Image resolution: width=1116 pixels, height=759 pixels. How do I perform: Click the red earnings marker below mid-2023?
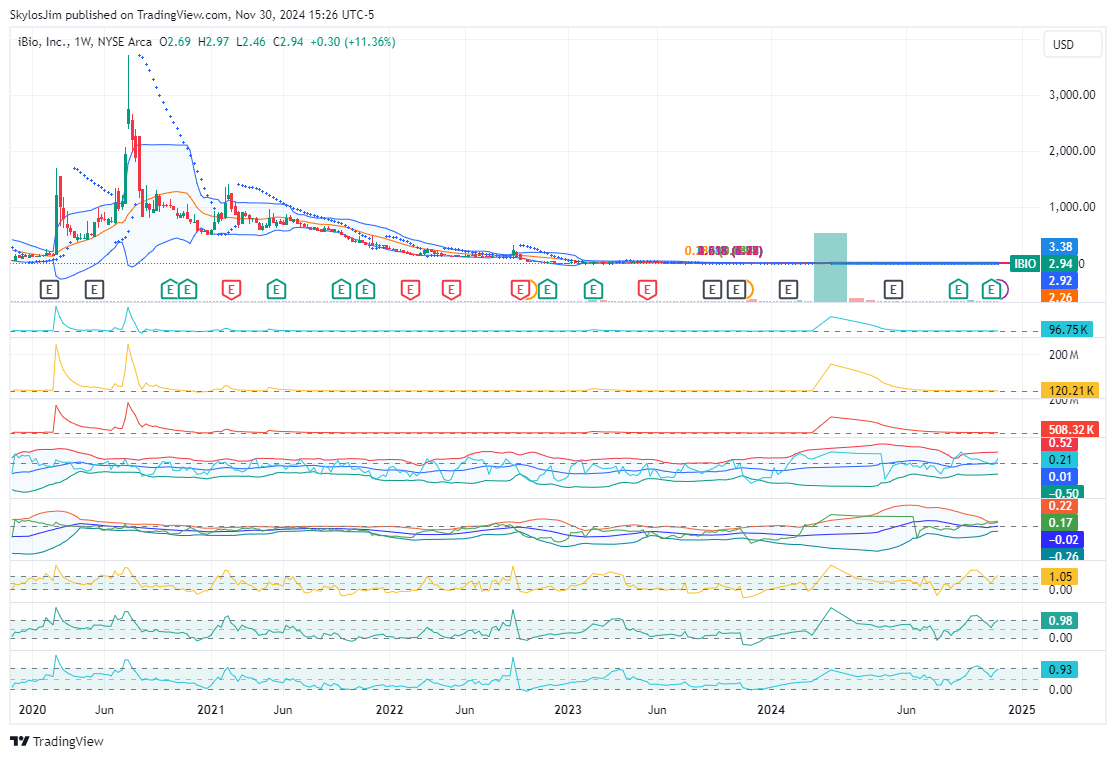tap(648, 290)
